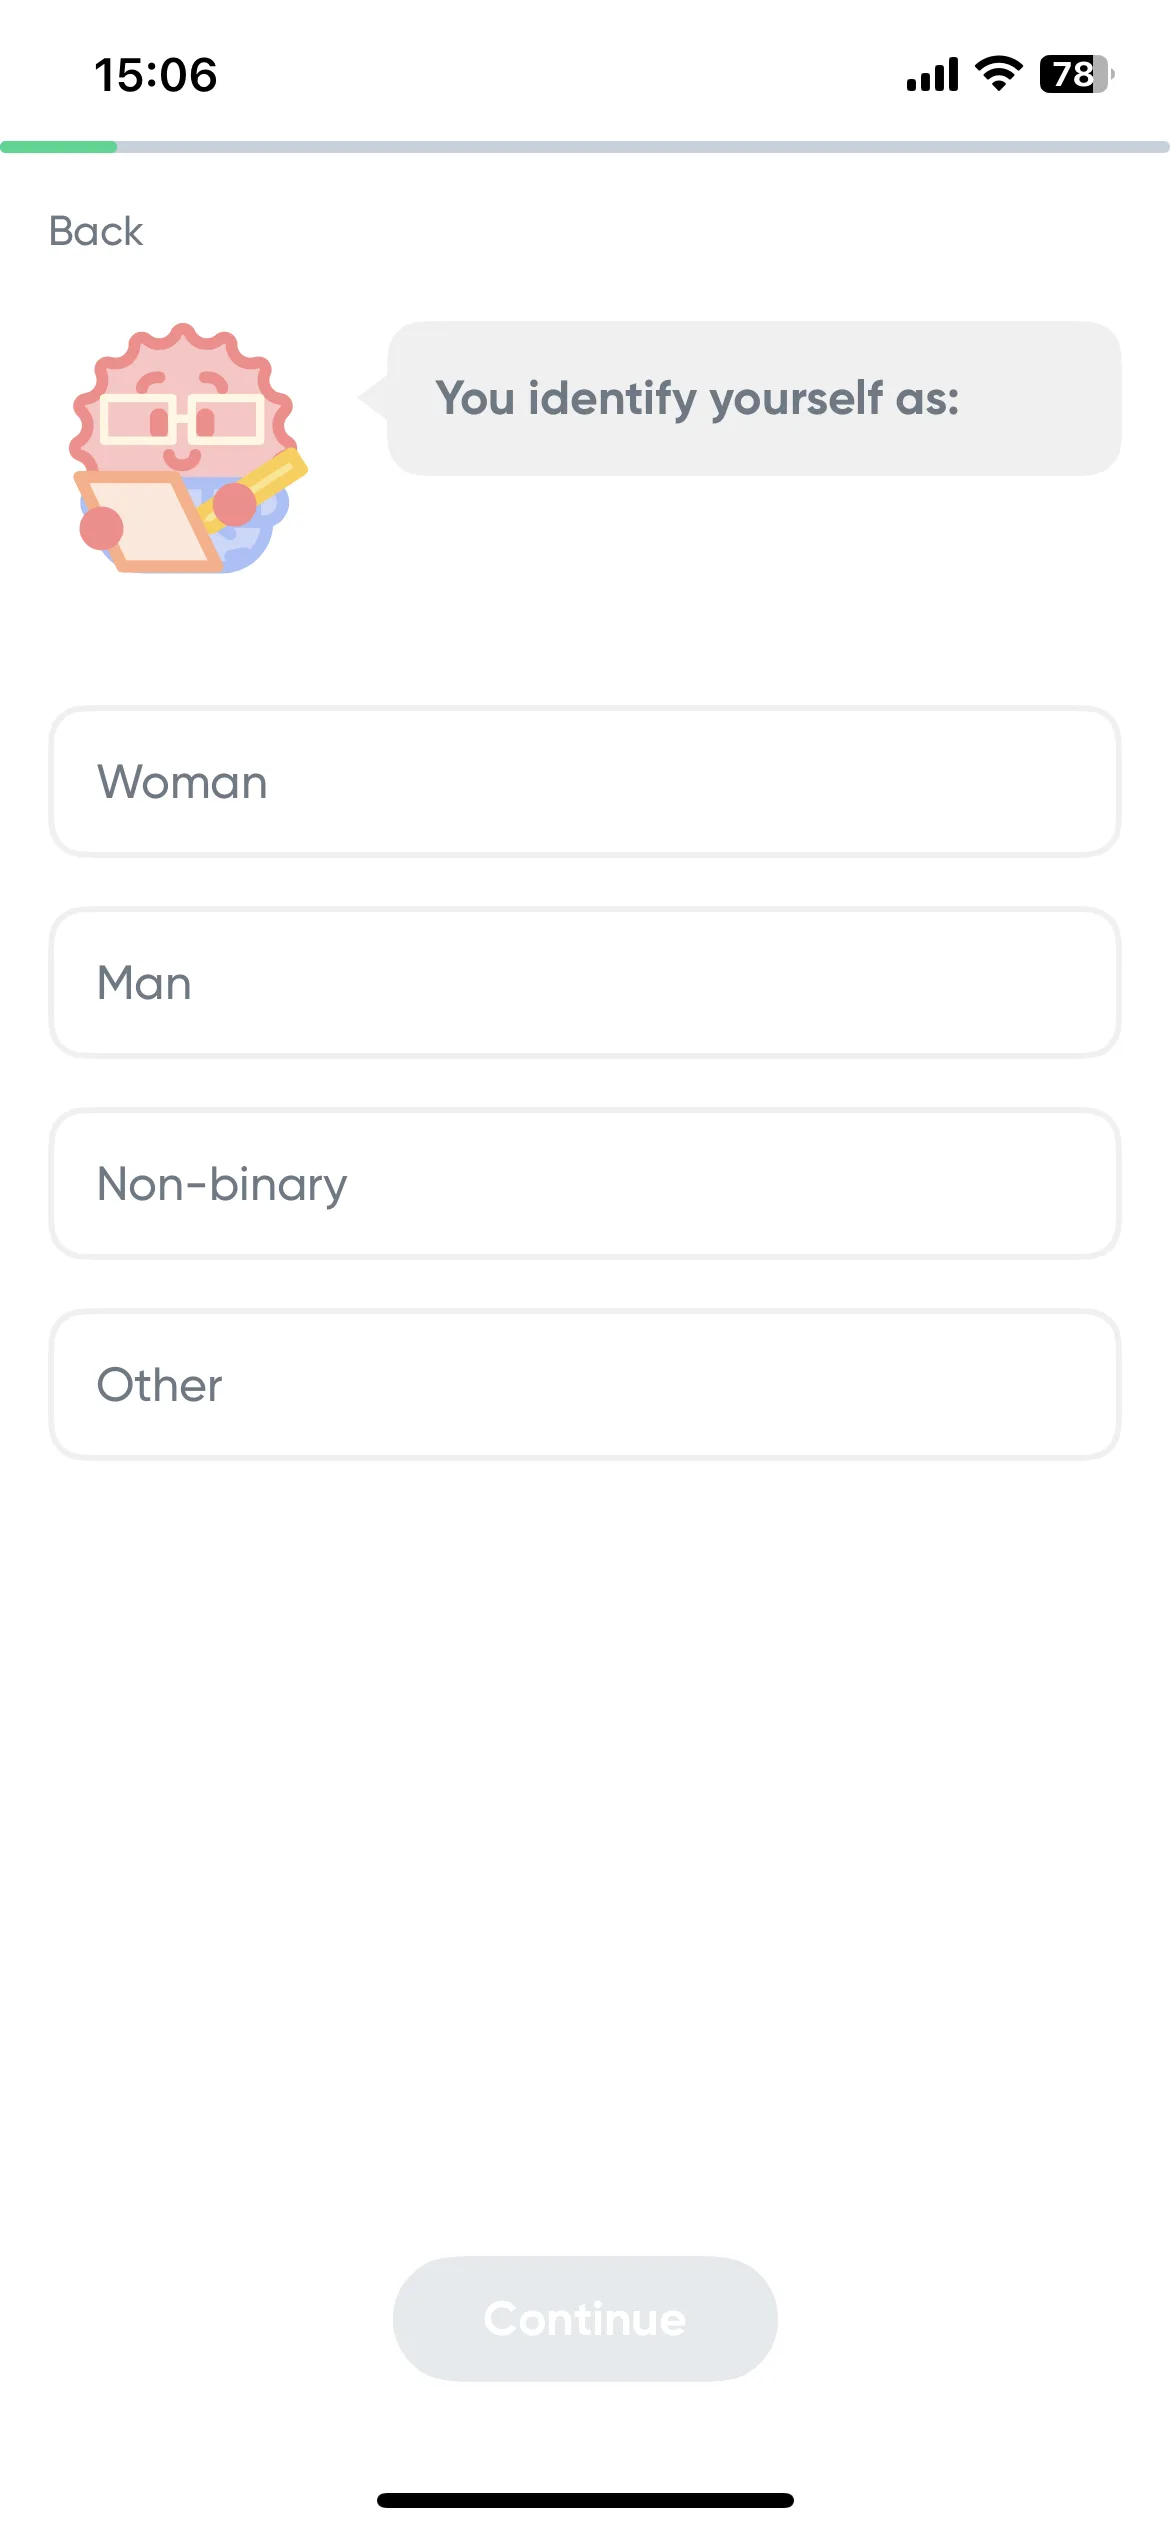Tap the unfilled grey progress track
The width and height of the screenshot is (1170, 2532).
tap(643, 147)
